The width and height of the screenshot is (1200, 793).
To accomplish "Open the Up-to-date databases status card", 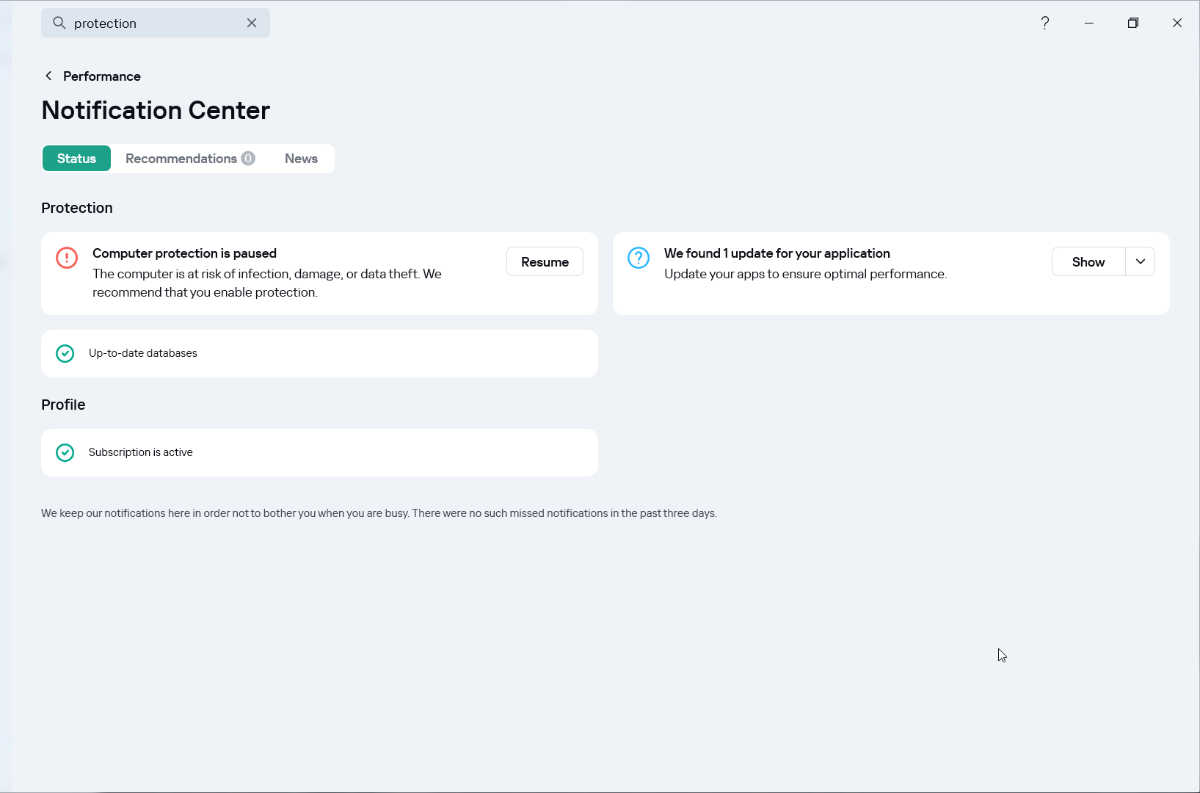I will coord(320,353).
